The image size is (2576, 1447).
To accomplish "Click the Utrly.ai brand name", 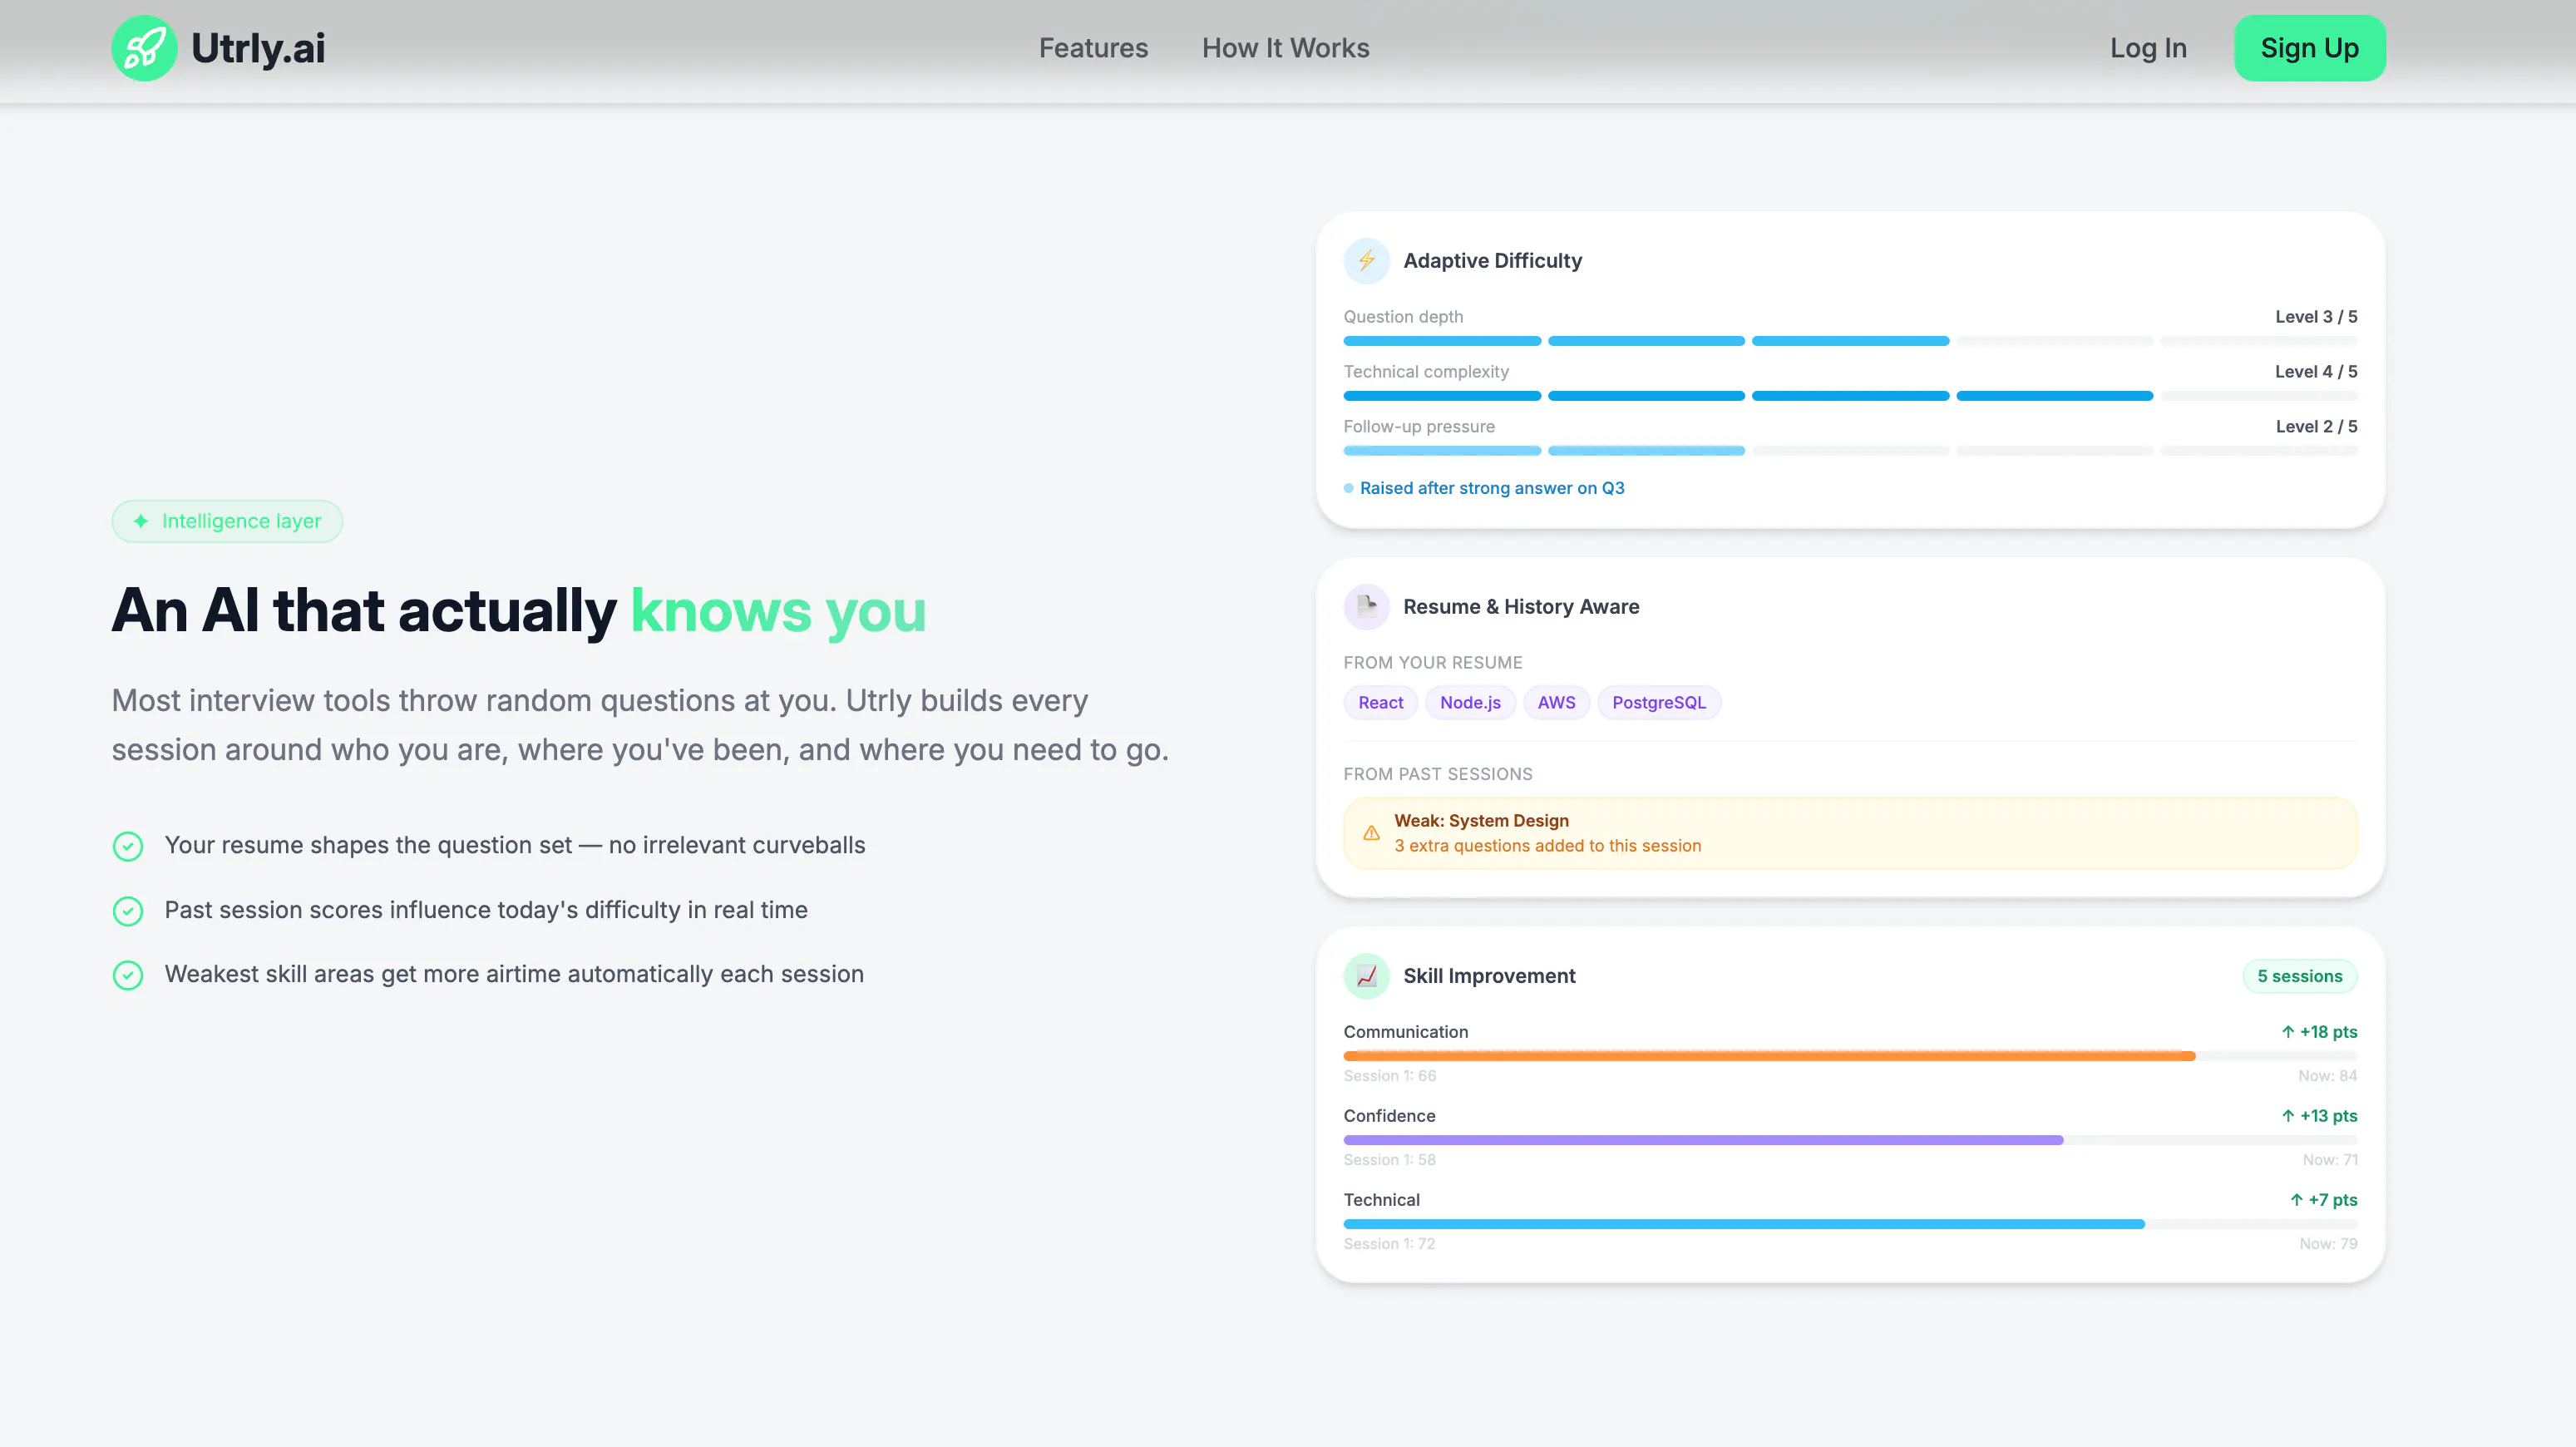I will pos(258,48).
